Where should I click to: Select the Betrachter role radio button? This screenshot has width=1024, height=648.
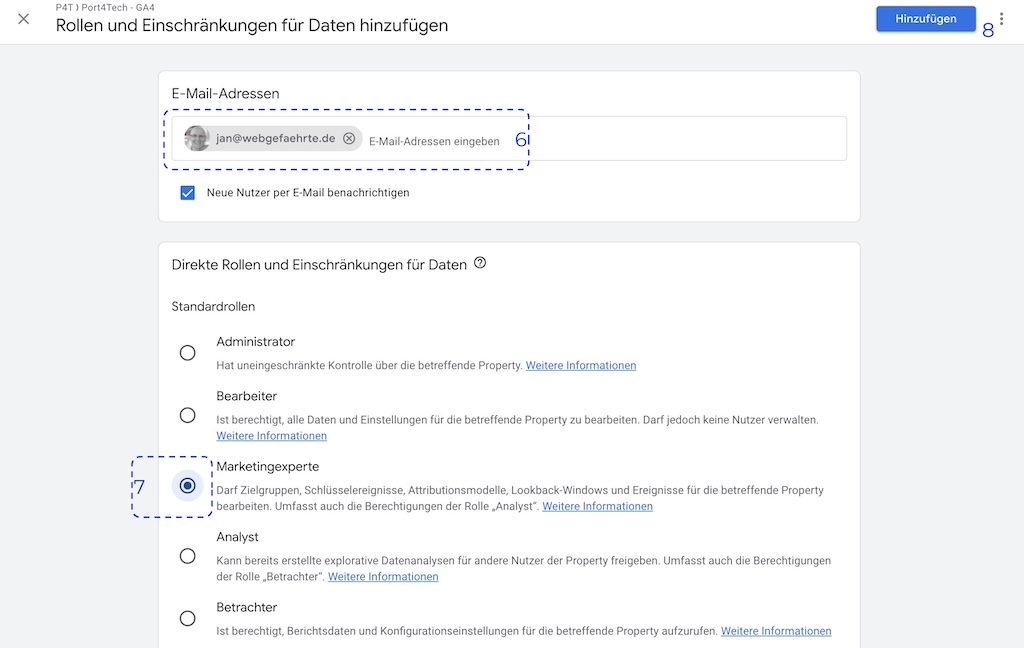pos(187,618)
